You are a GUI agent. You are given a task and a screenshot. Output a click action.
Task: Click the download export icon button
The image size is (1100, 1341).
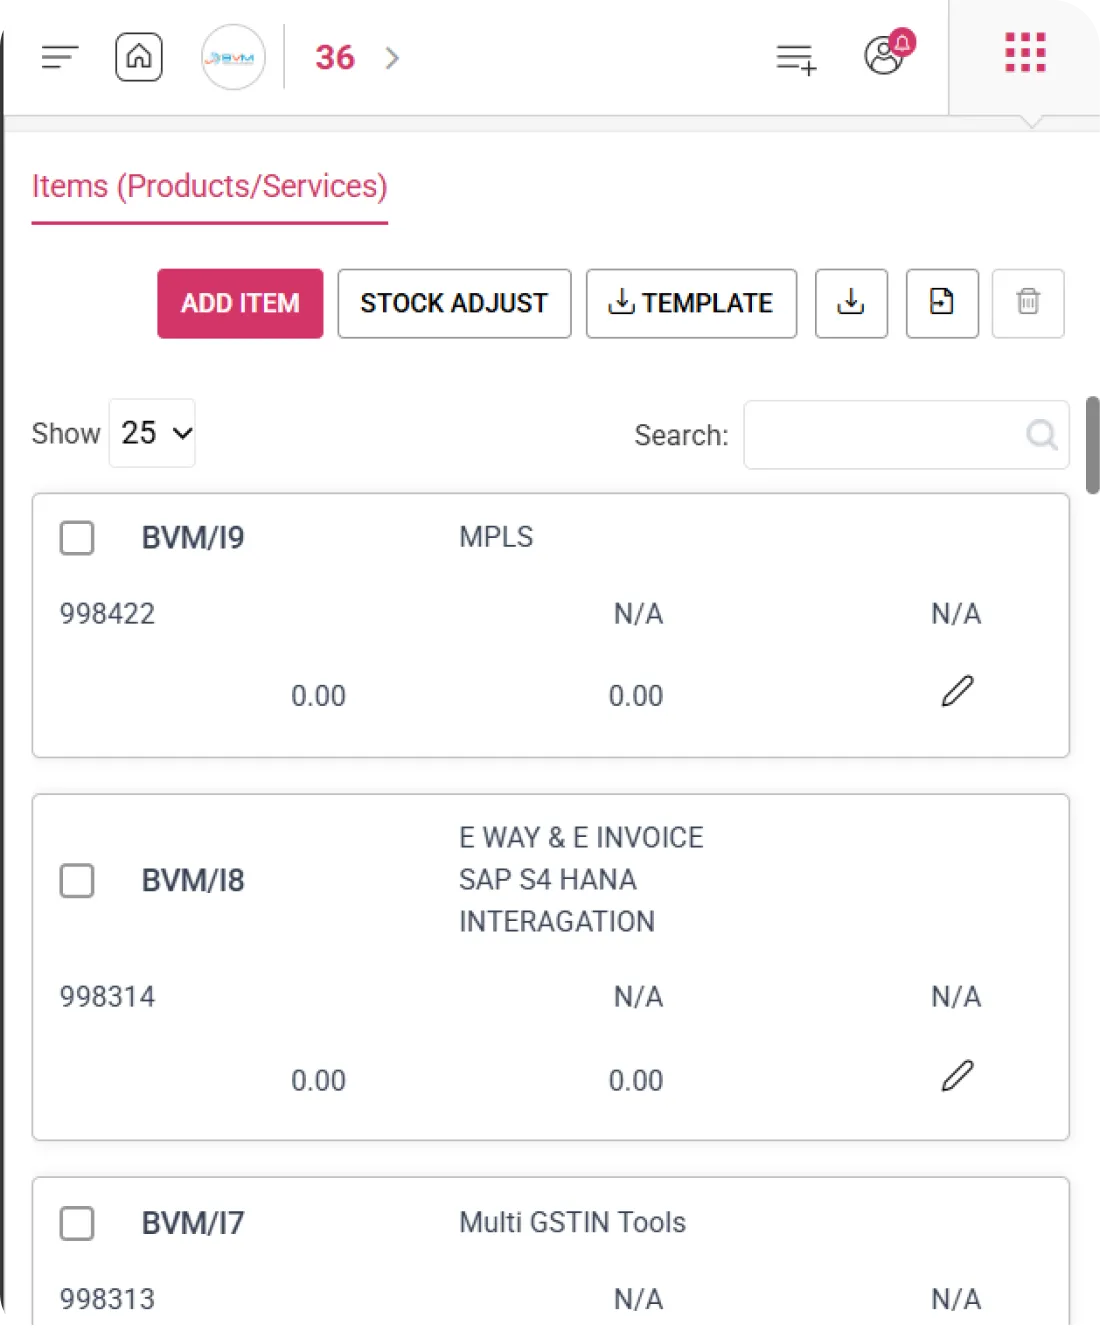[x=851, y=303]
